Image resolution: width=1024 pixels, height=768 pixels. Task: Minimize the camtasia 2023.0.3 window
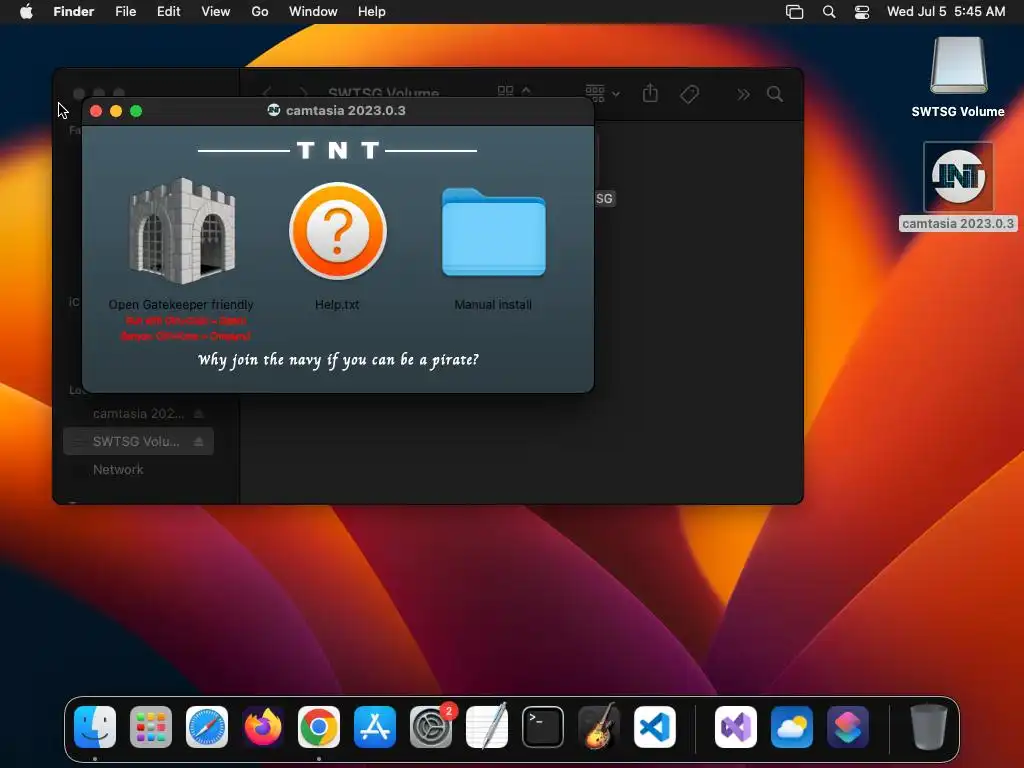point(116,111)
